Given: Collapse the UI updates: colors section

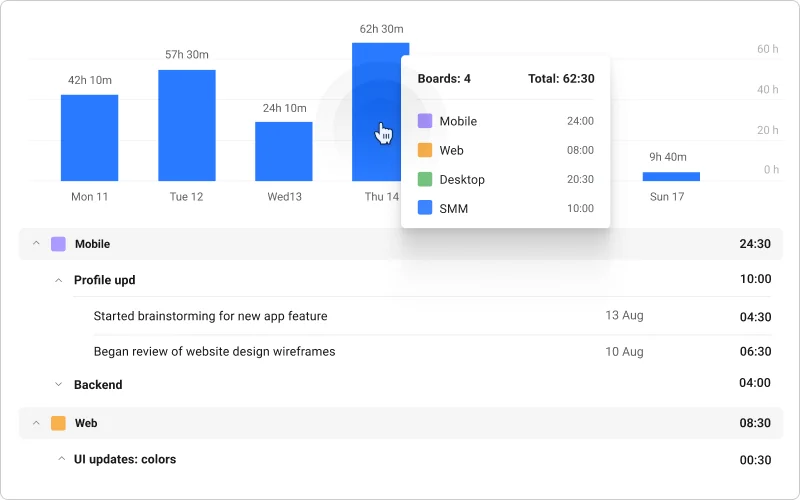Looking at the screenshot, I should pos(61,459).
